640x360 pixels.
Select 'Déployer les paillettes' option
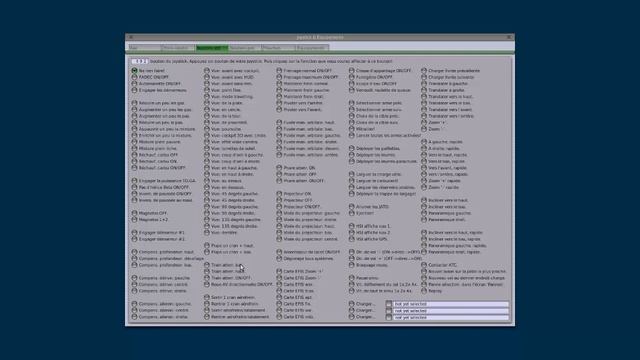(351, 149)
